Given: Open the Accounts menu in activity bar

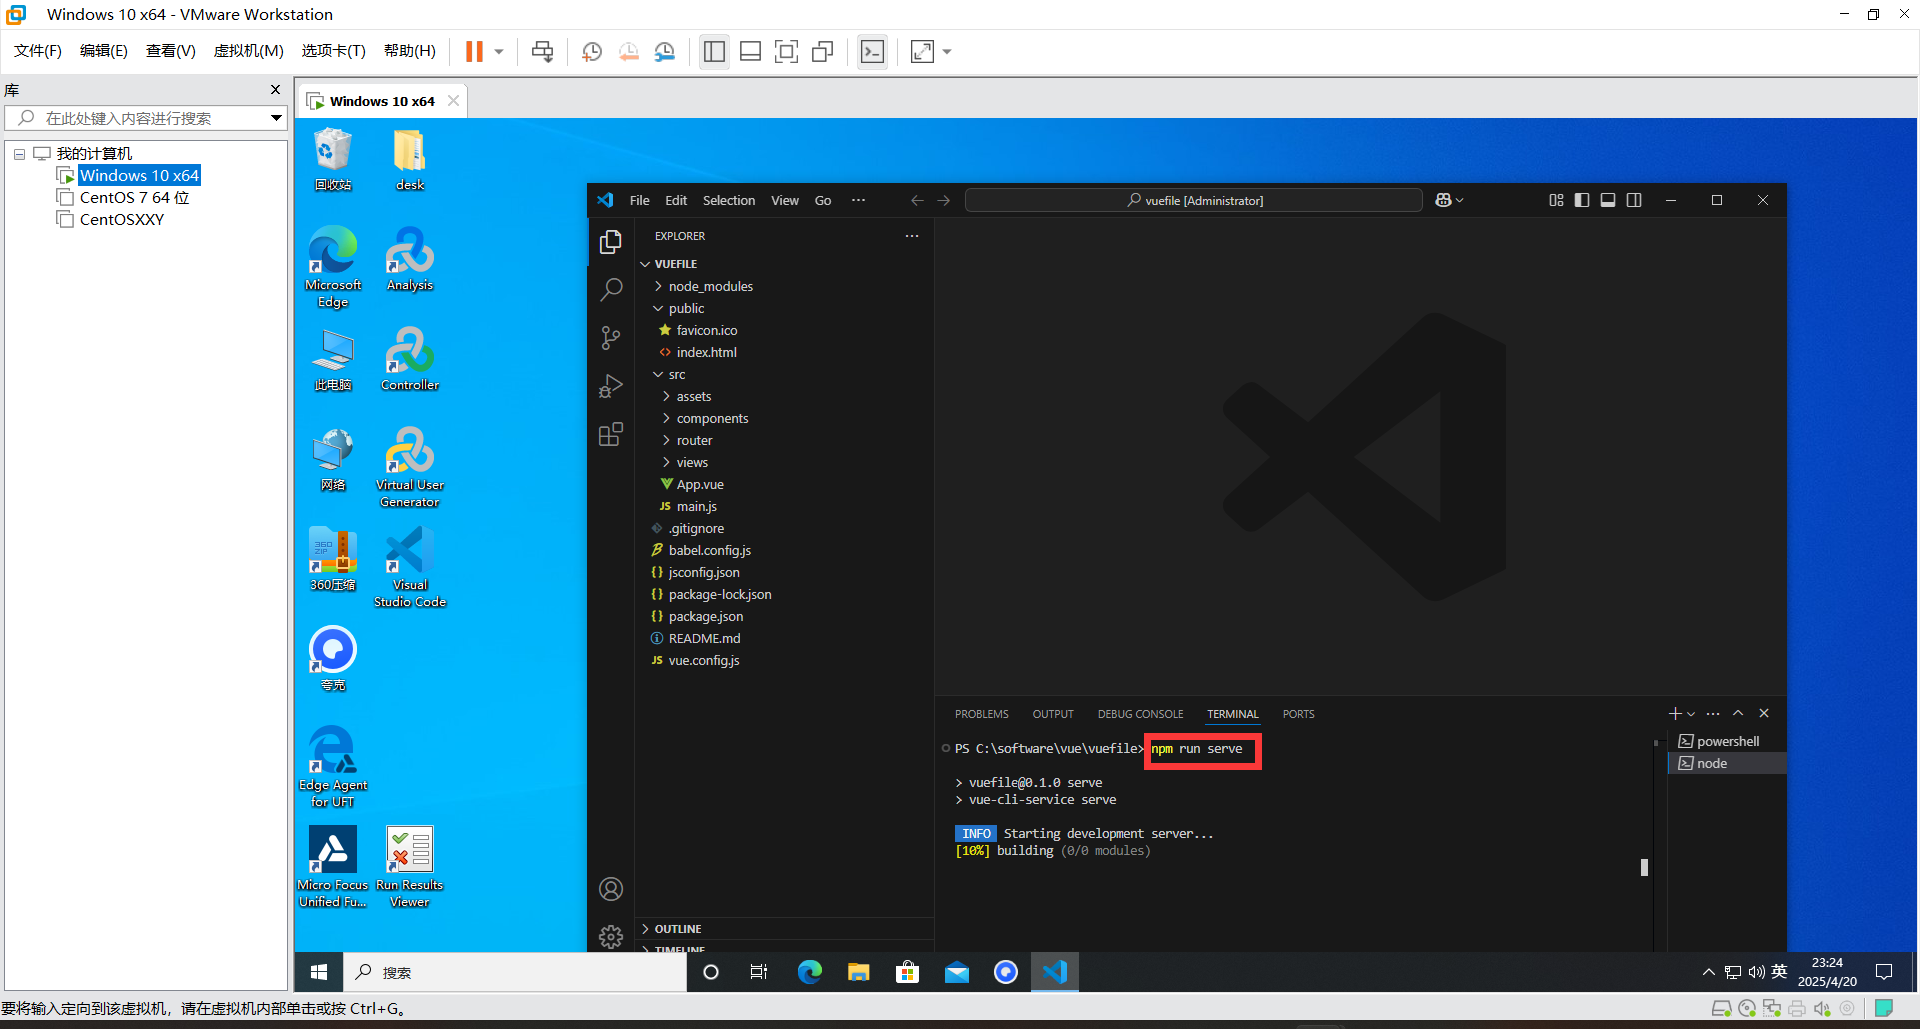Looking at the screenshot, I should coord(611,889).
